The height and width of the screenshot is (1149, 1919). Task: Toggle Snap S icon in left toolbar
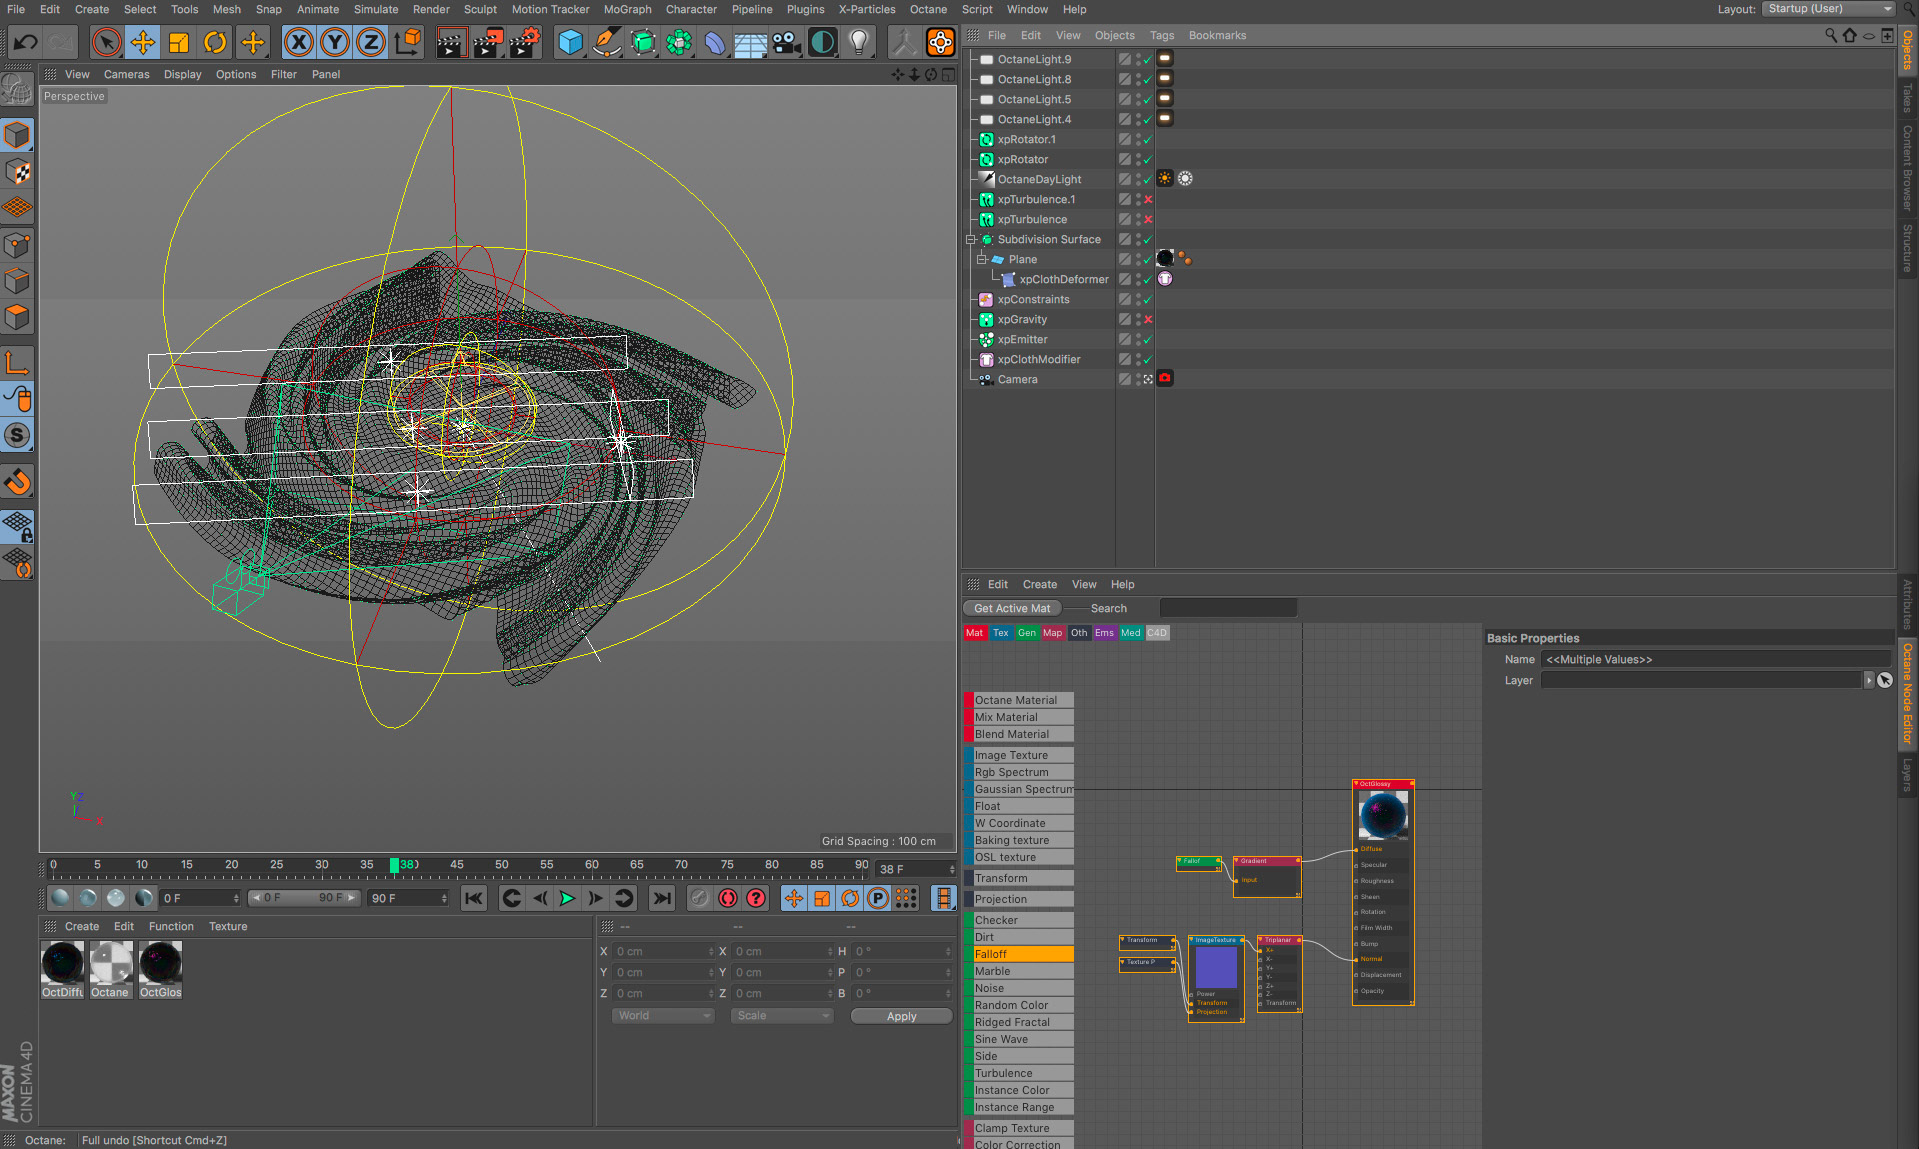coord(17,436)
